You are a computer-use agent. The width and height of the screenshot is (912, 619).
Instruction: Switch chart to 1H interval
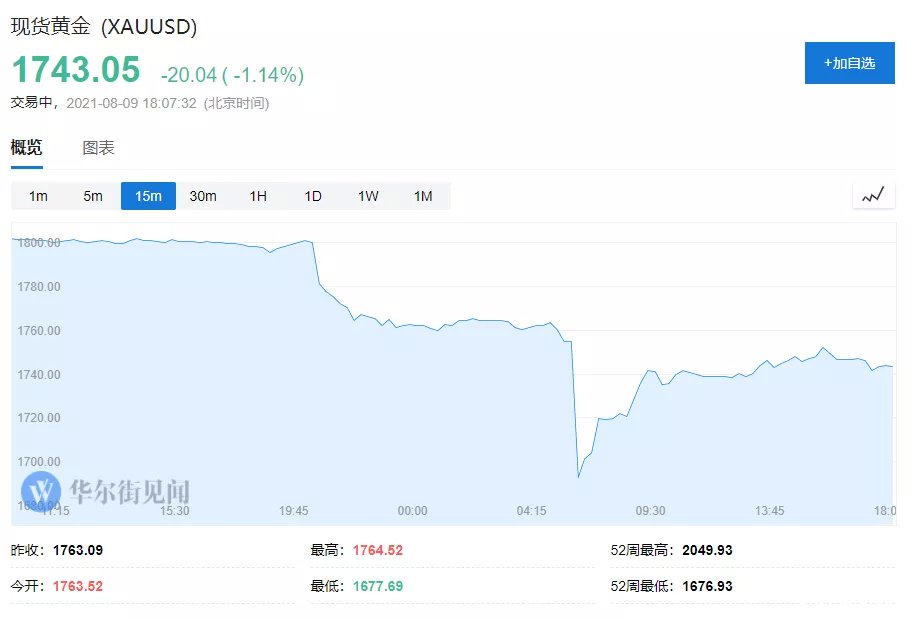[258, 196]
